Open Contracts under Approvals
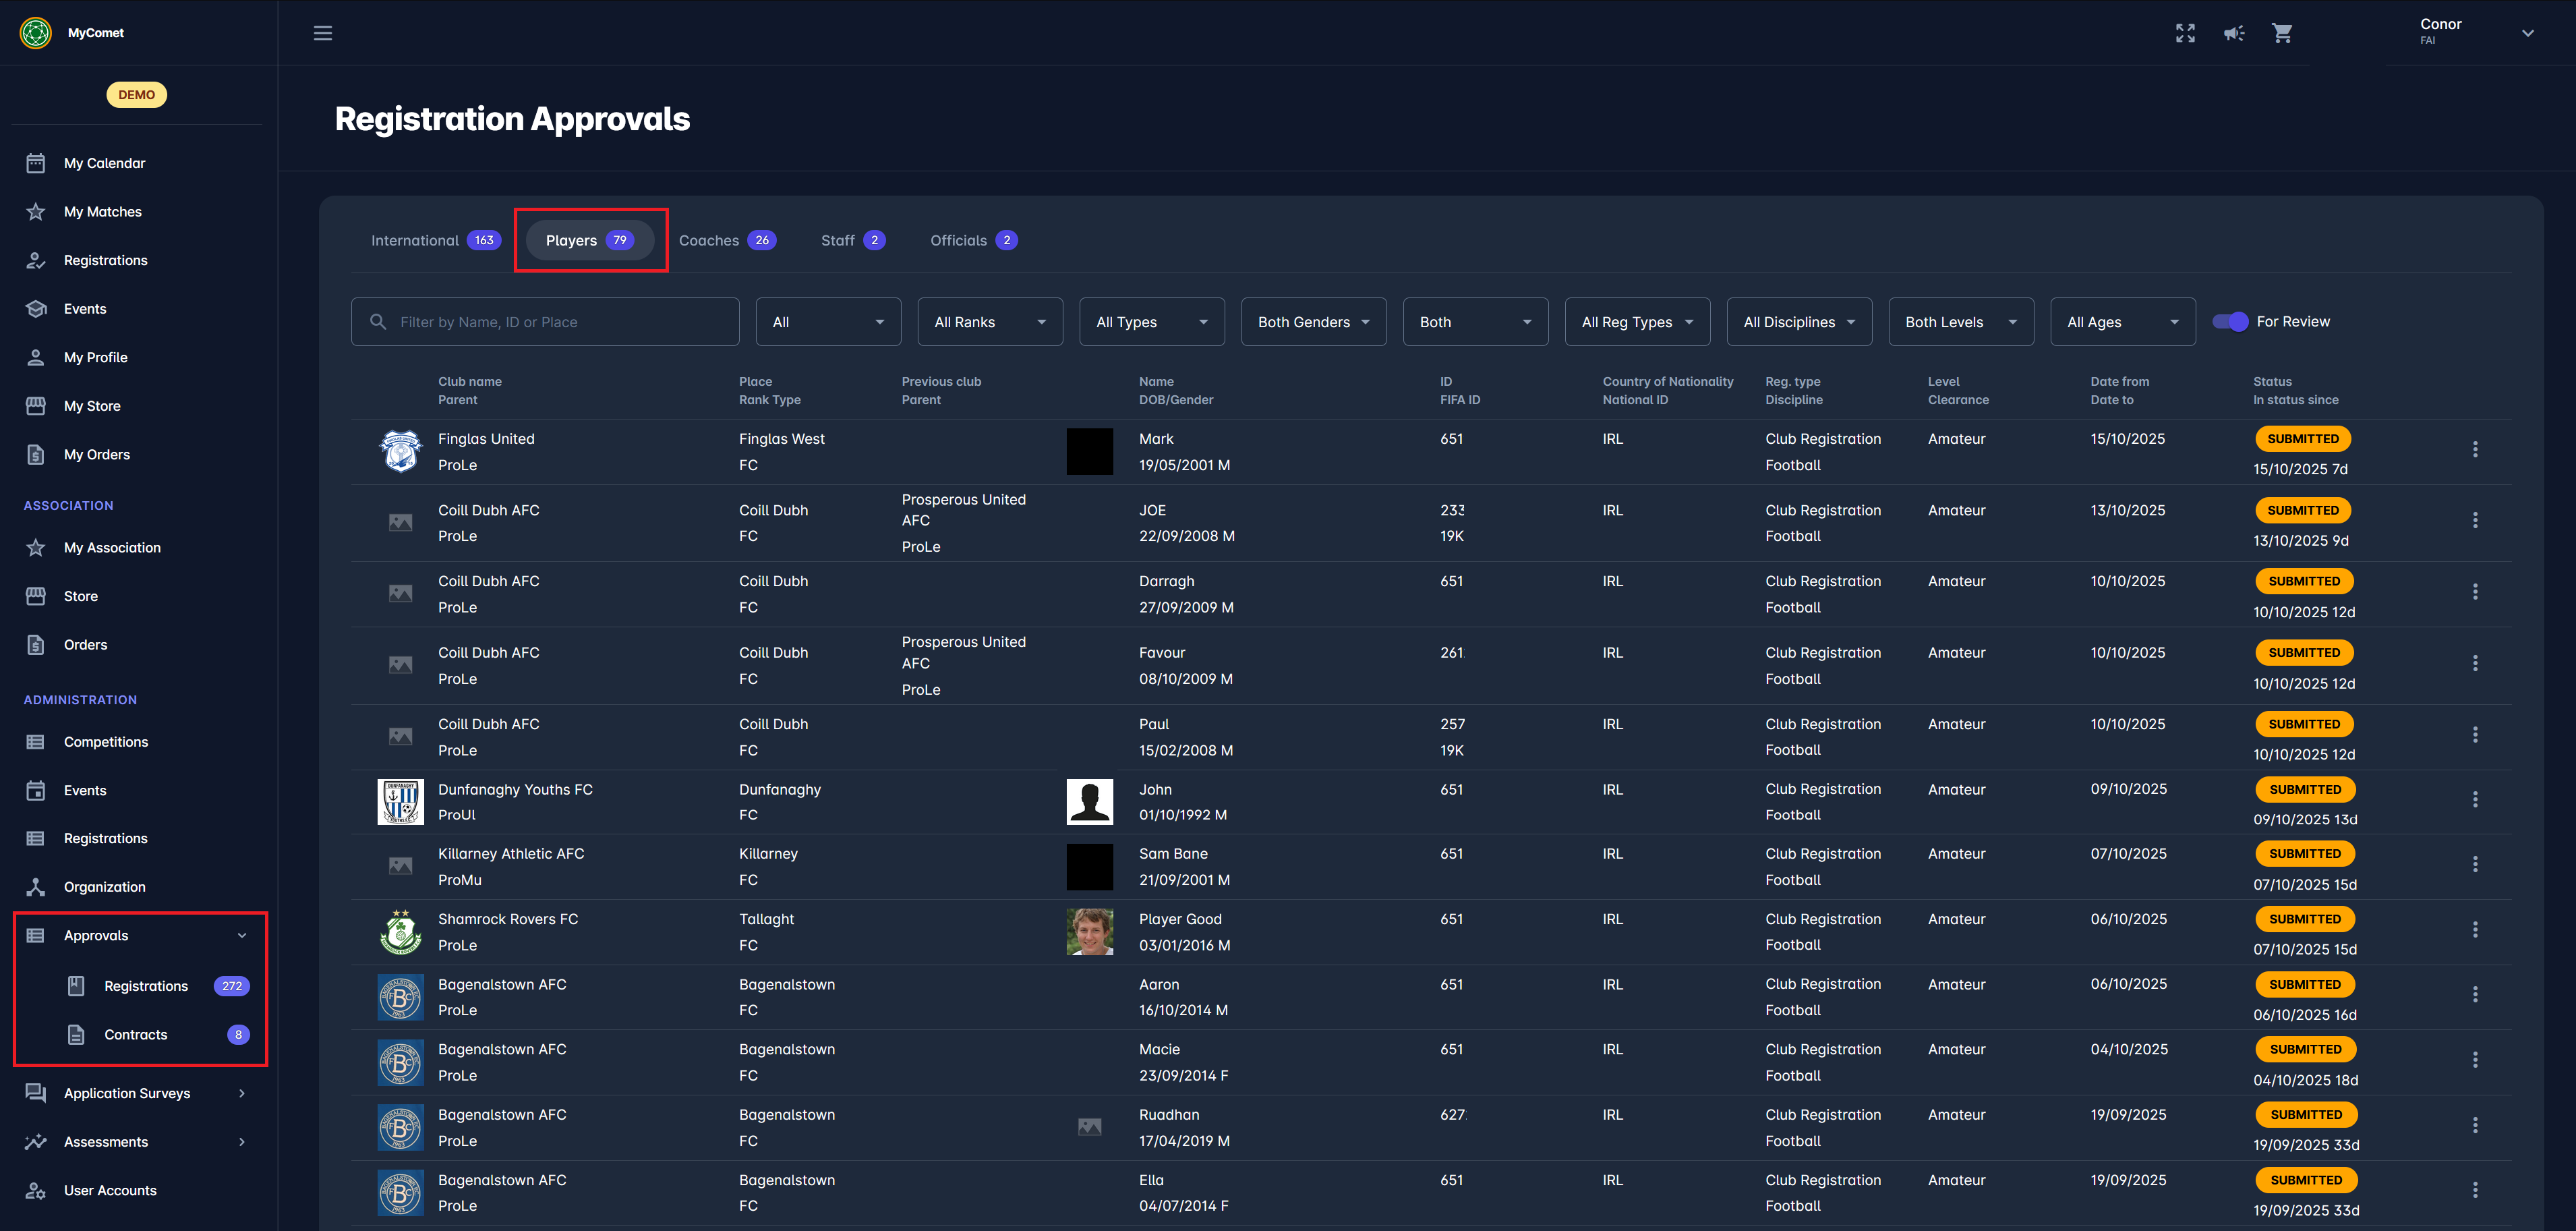This screenshot has width=2576, height=1231. (136, 1035)
